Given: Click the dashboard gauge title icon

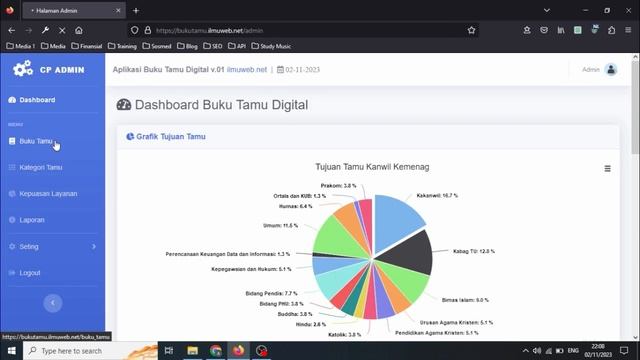Looking at the screenshot, I should coord(124,105).
